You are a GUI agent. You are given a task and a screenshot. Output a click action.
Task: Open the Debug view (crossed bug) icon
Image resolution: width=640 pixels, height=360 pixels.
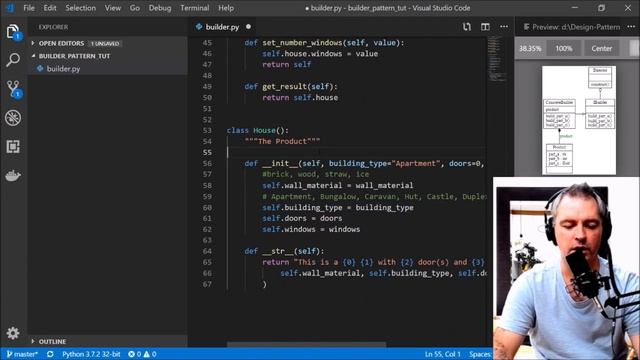(13, 118)
